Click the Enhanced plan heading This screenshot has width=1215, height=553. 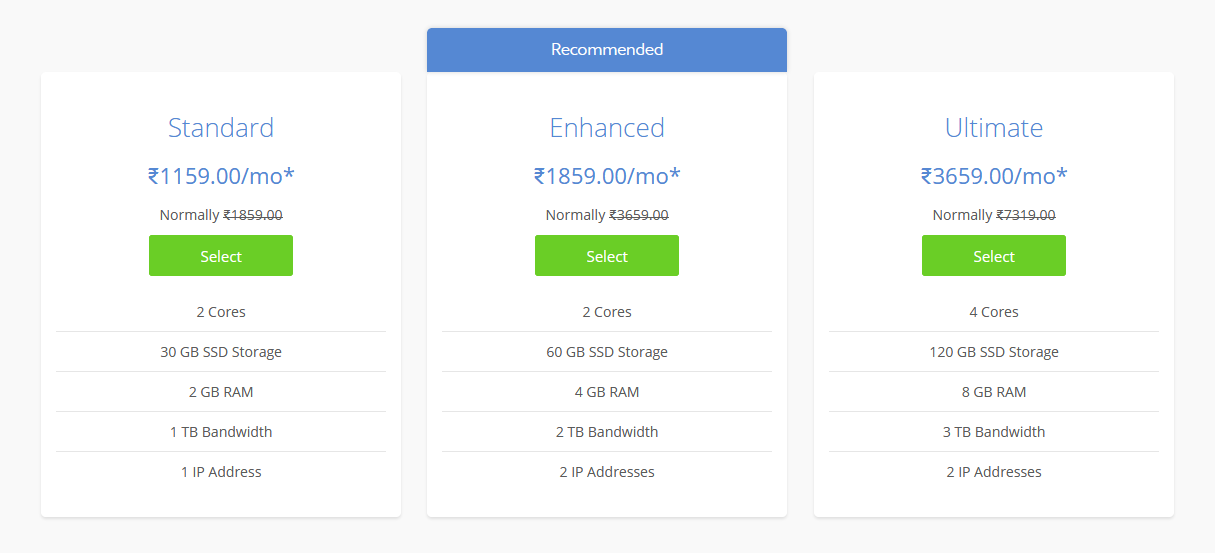(x=607, y=128)
